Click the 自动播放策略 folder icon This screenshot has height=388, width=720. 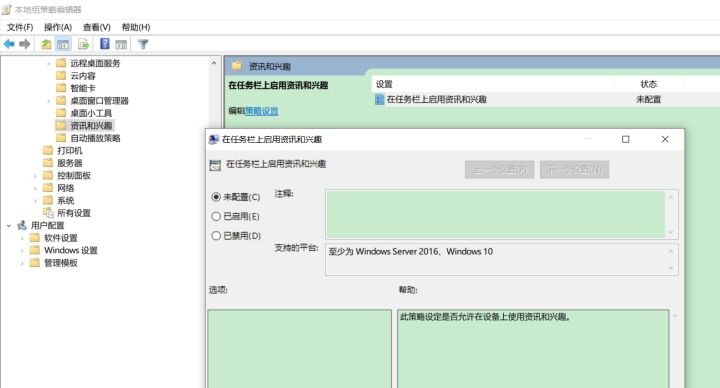point(61,138)
